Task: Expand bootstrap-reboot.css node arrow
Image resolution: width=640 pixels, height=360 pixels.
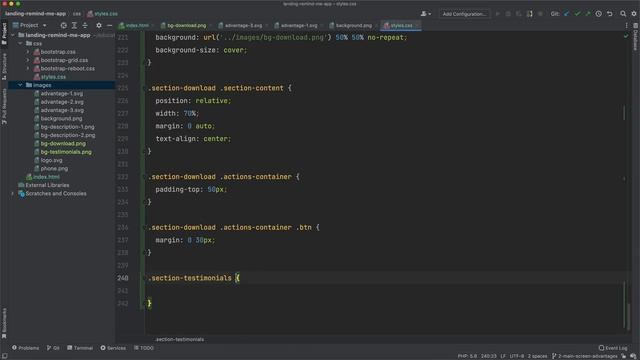Action: point(28,68)
